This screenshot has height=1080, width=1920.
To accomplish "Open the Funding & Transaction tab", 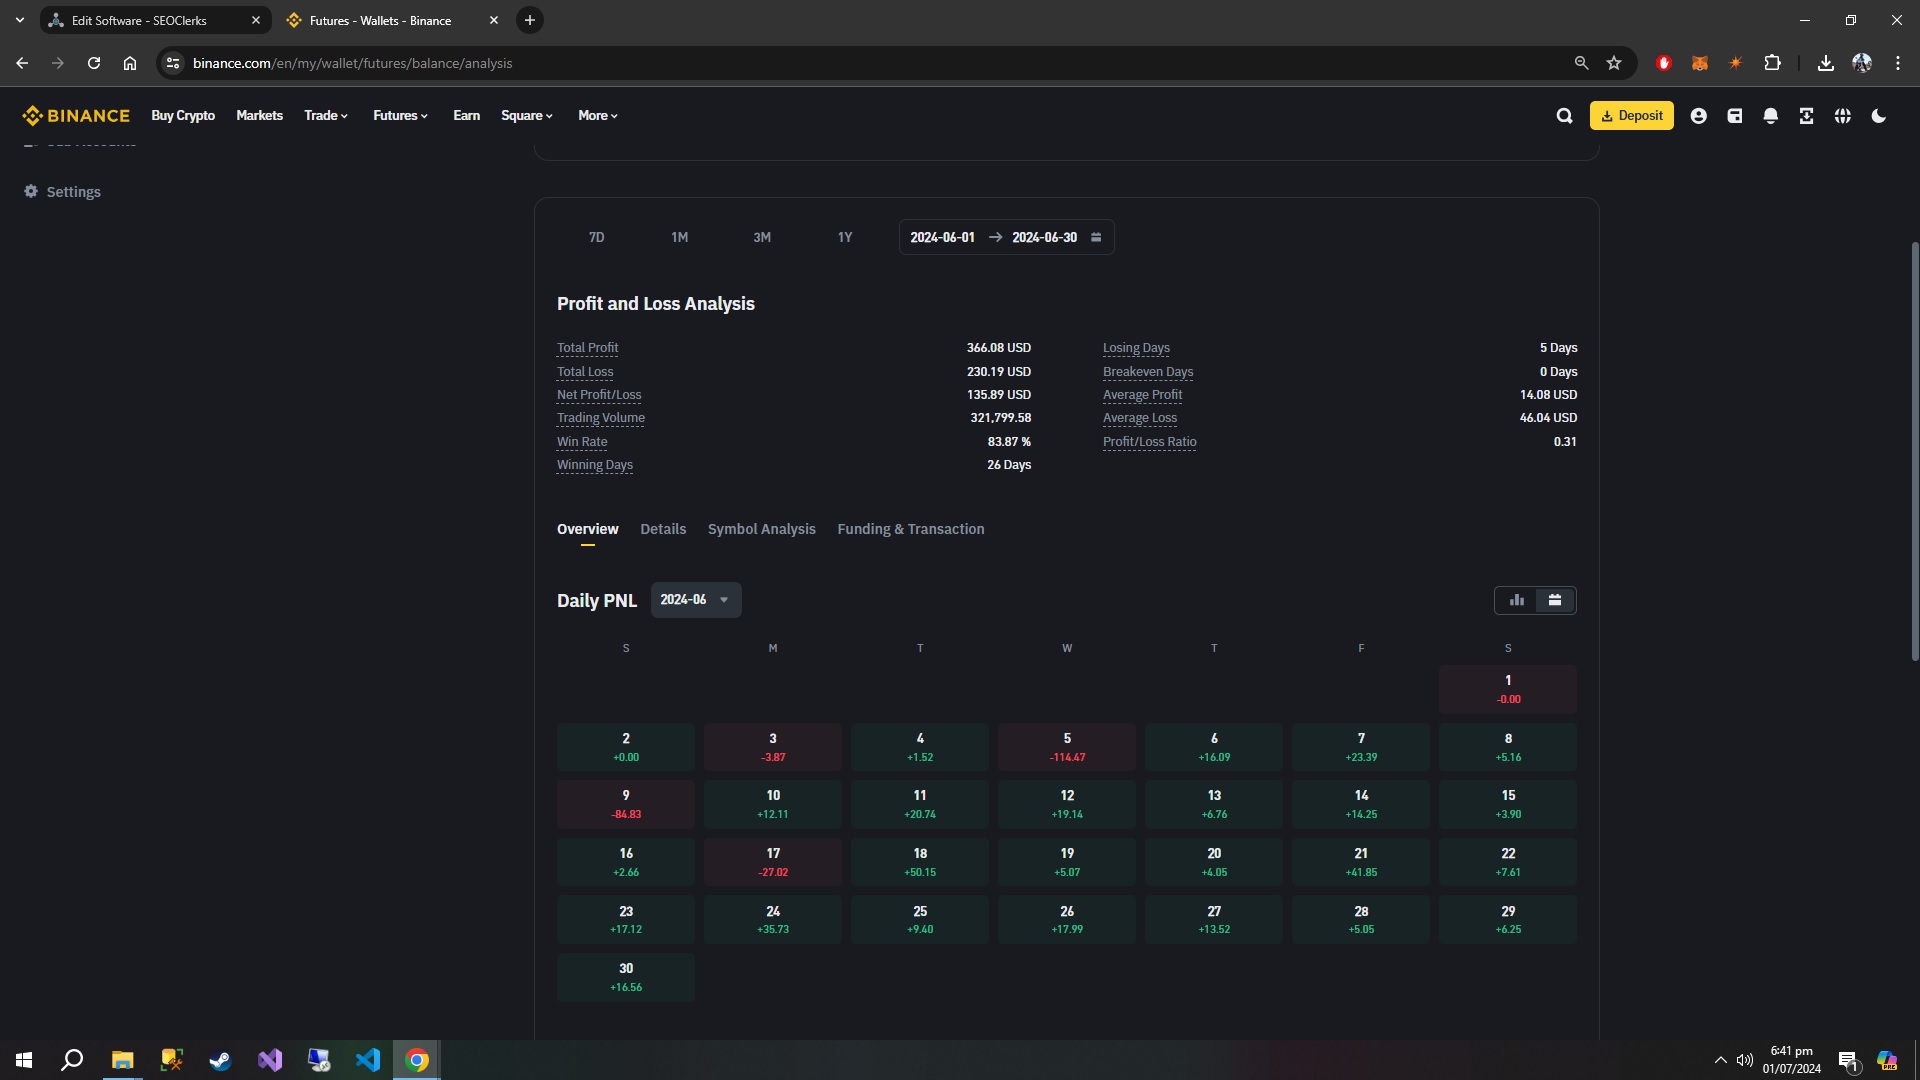I will (x=910, y=529).
